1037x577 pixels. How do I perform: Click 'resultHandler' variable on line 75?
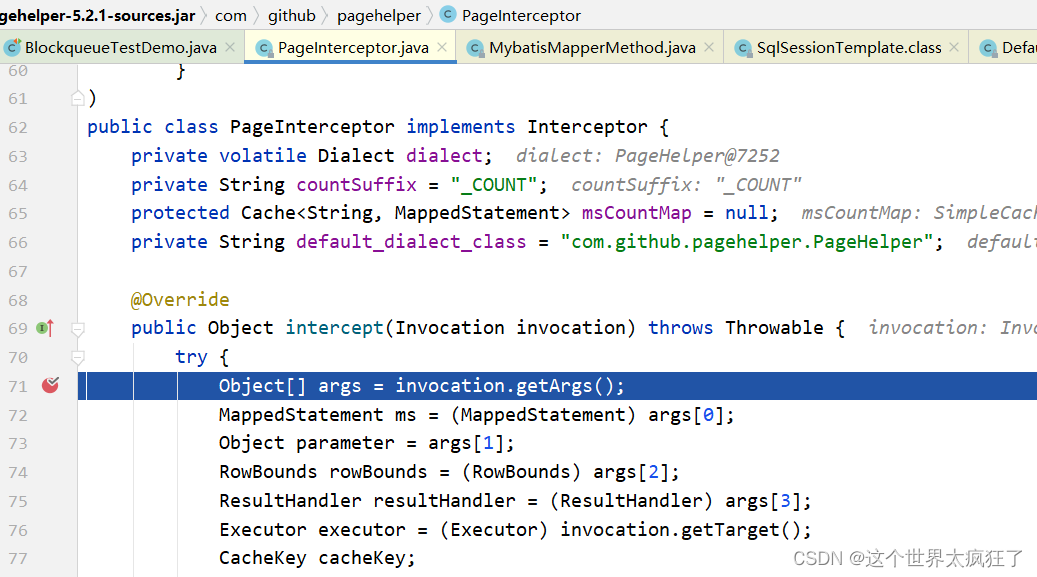pos(444,501)
